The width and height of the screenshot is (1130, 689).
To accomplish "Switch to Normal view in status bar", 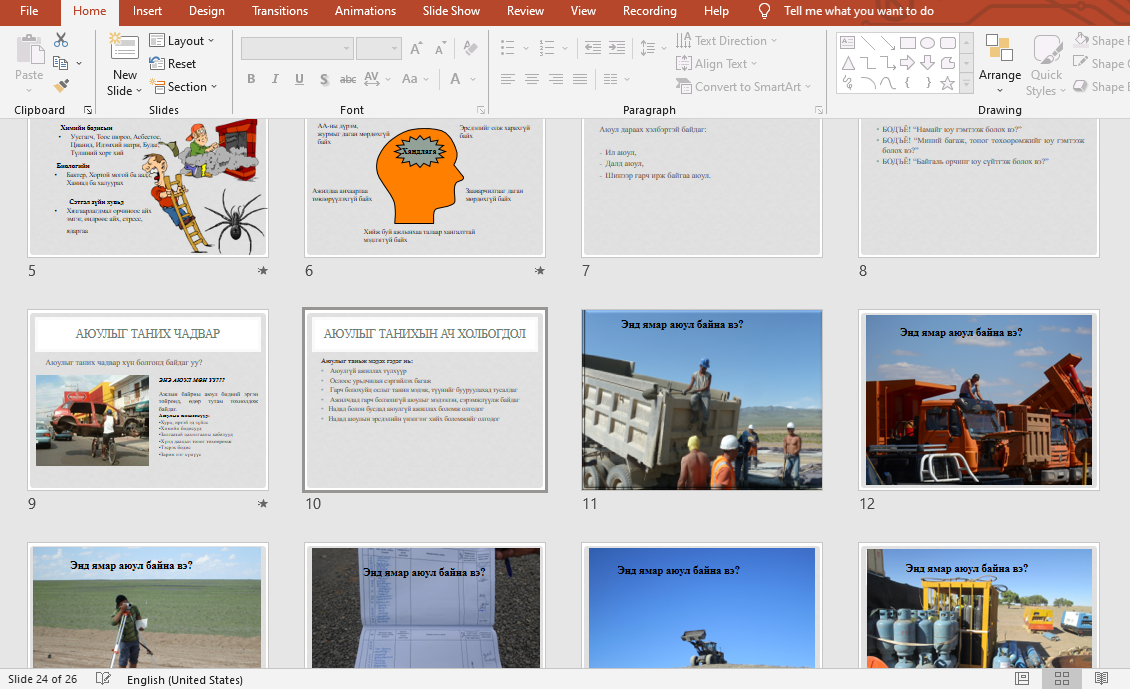I will pos(1022,679).
